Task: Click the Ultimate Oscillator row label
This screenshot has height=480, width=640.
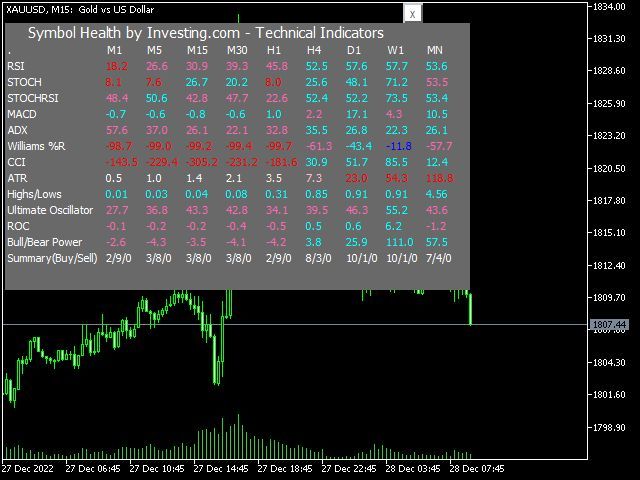Action: pyautogui.click(x=49, y=210)
